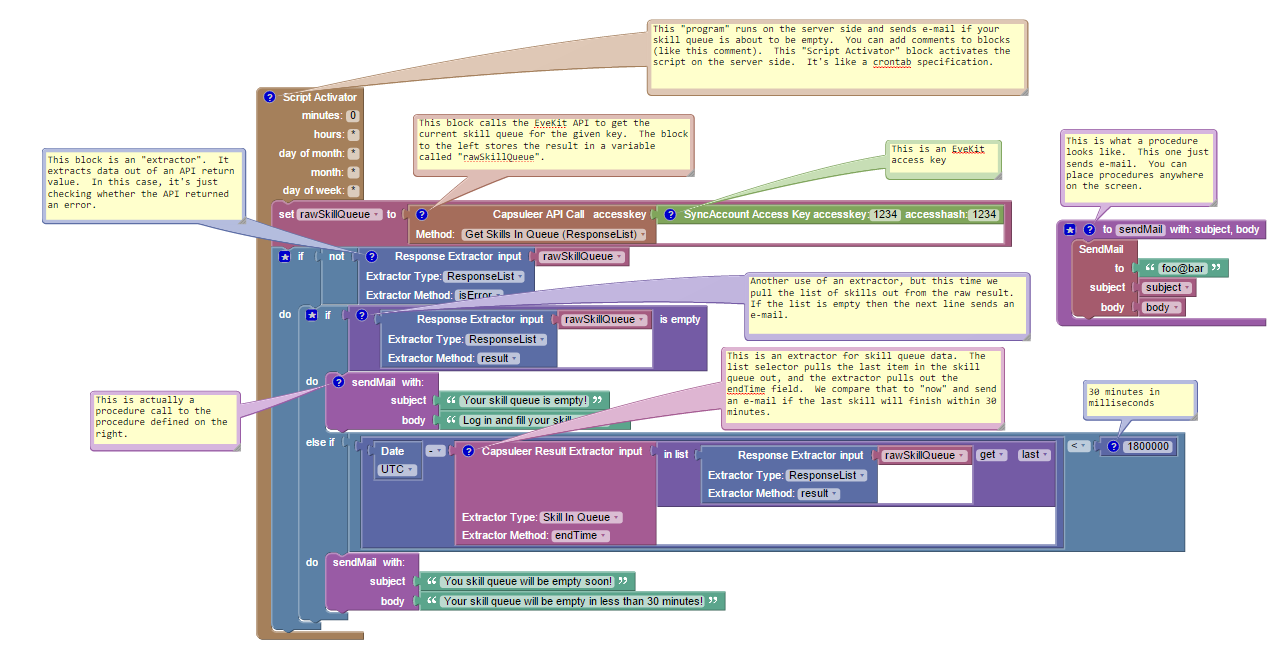This screenshot has width=1274, height=648.
Task: Open the less-than comparison operator dropdown
Action: [x=1078, y=446]
